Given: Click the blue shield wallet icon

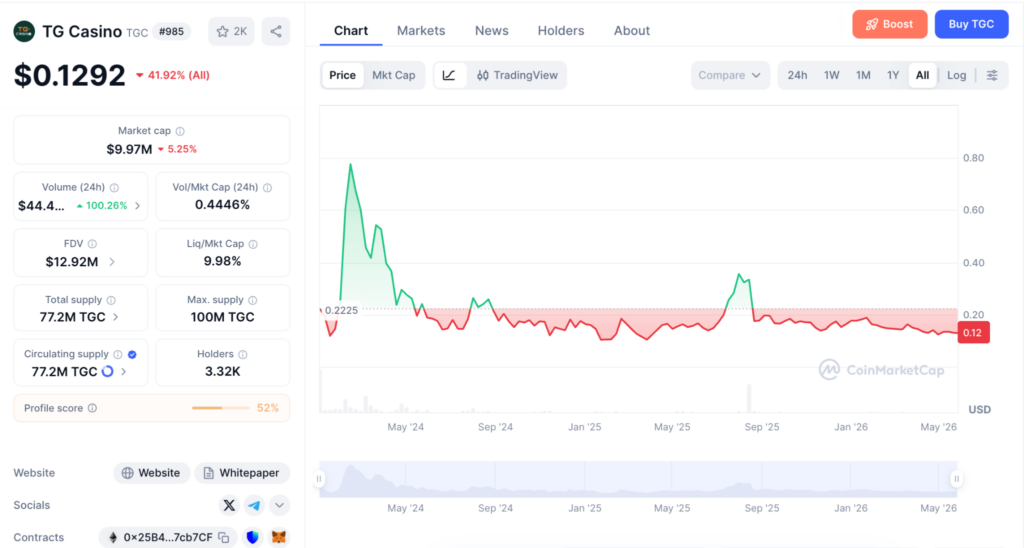Looking at the screenshot, I should (x=253, y=538).
